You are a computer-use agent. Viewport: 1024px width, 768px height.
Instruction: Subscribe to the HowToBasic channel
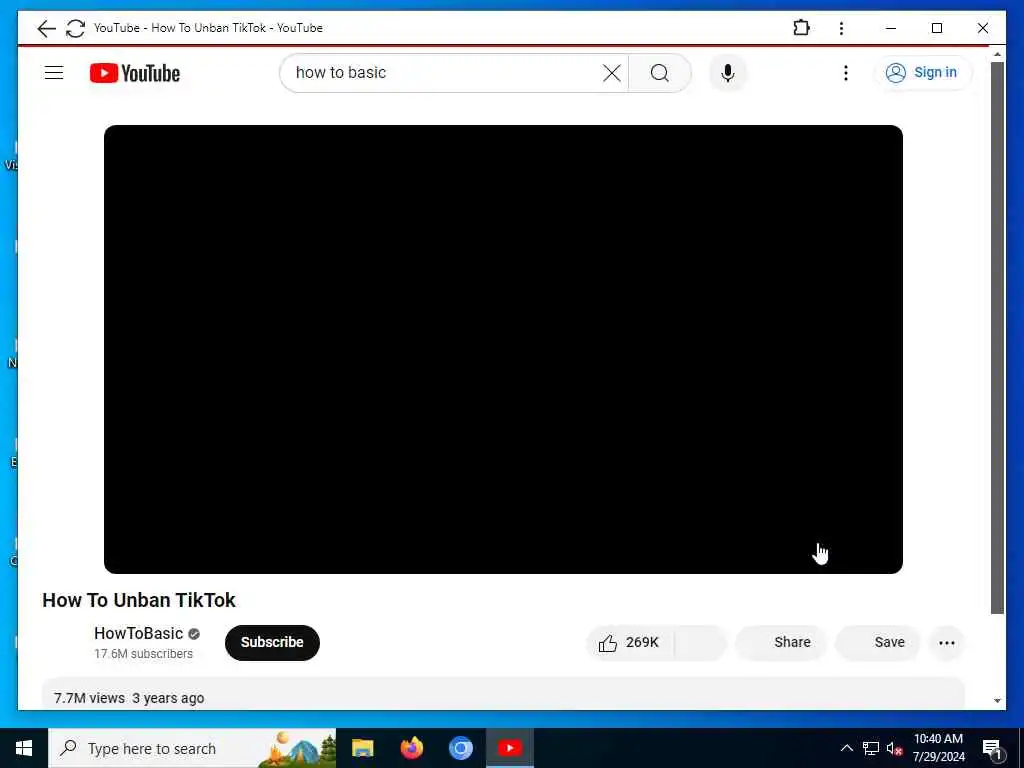tap(272, 643)
